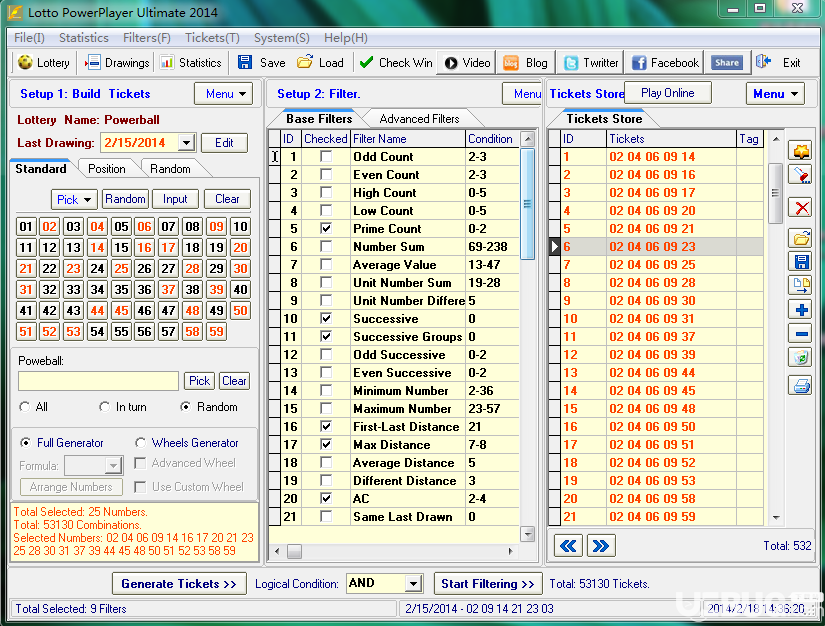Click the blue plus add icon

click(801, 309)
